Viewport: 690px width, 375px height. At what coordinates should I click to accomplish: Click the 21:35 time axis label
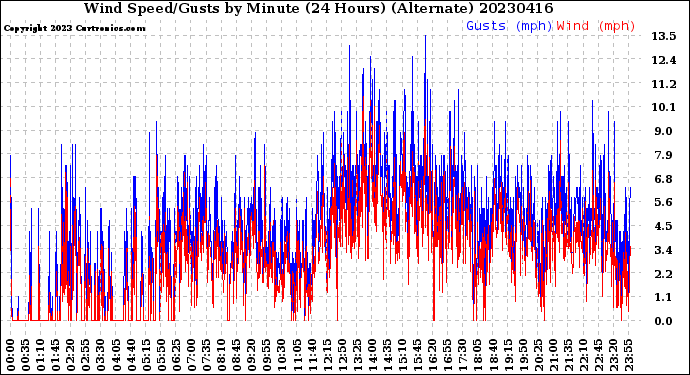(x=568, y=355)
